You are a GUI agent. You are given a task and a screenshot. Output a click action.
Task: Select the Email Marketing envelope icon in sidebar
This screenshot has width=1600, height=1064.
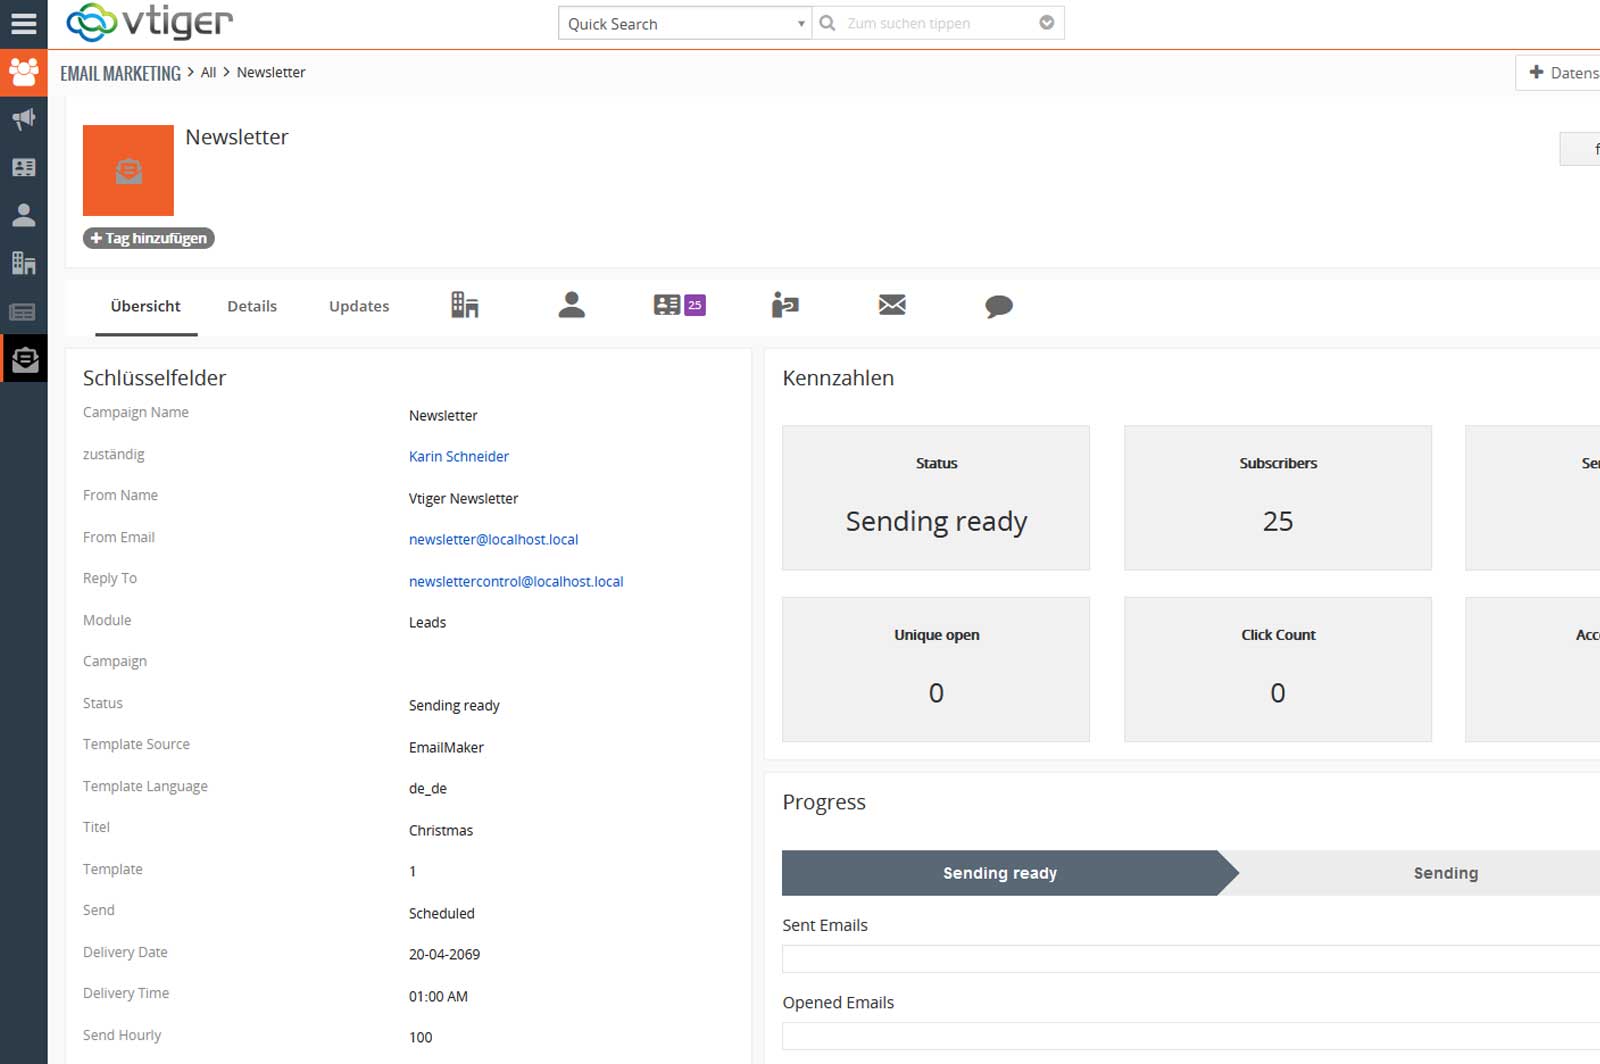point(24,358)
